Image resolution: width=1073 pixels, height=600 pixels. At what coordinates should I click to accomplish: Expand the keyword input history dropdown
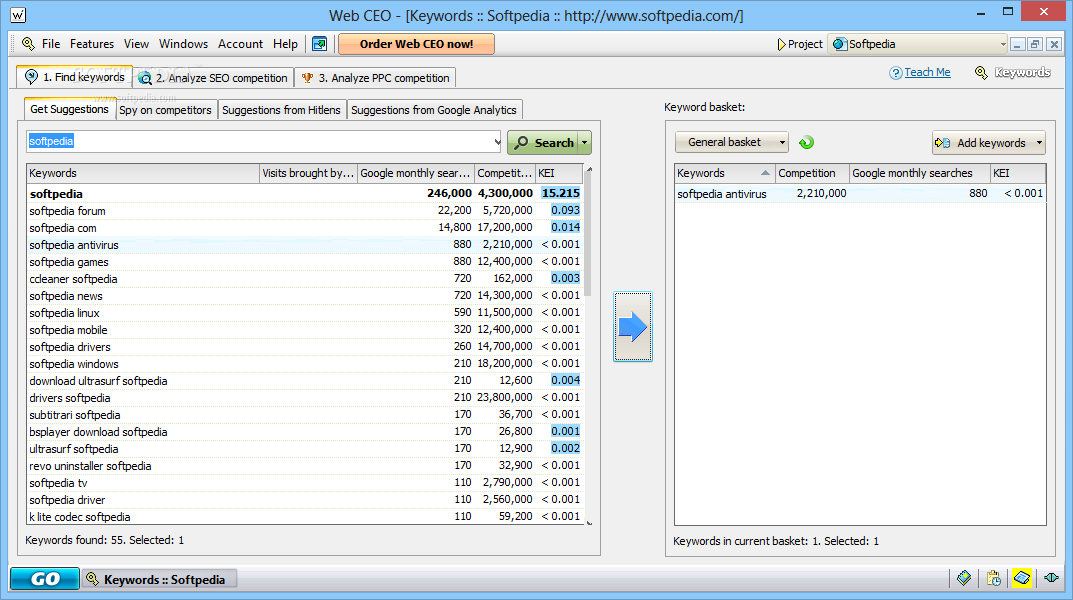497,142
